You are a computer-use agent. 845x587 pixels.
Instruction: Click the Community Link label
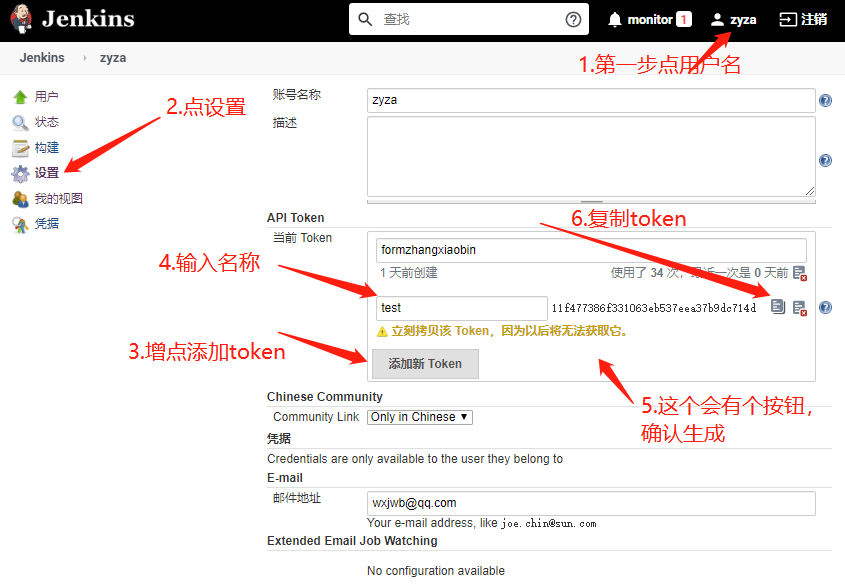point(316,417)
